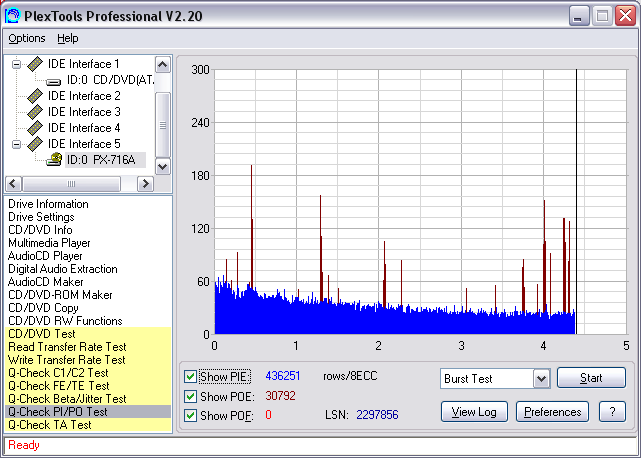Toggle the Show POF checkbox
This screenshot has height=458, width=641.
[x=190, y=415]
